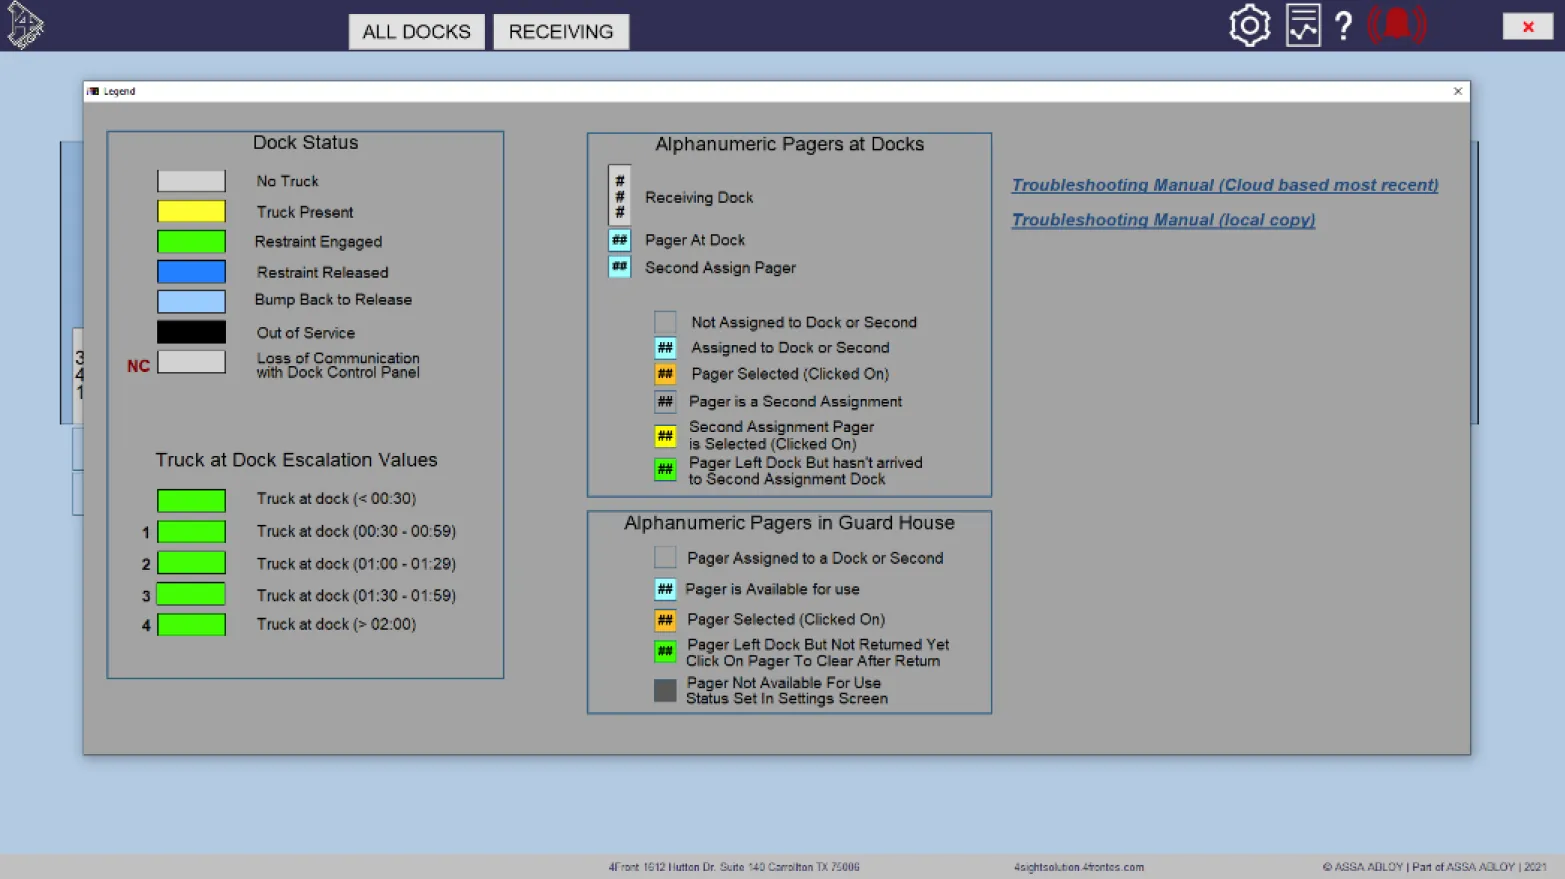1565x879 pixels.
Task: Select the Receiving Dock pager symbol in legend
Action: [620, 196]
